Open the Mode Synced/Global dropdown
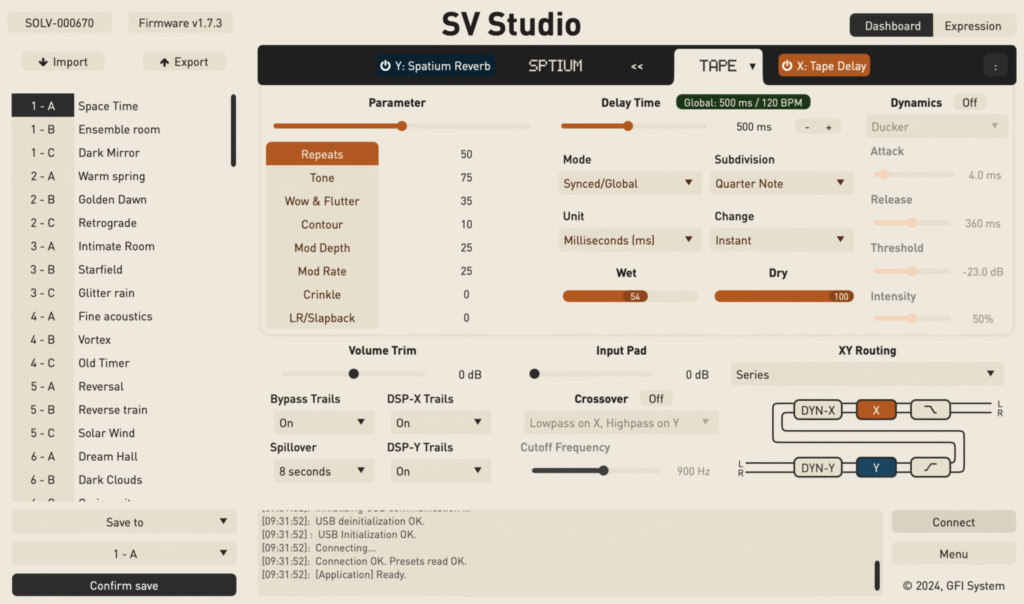Image resolution: width=1024 pixels, height=604 pixels. pyautogui.click(x=630, y=183)
